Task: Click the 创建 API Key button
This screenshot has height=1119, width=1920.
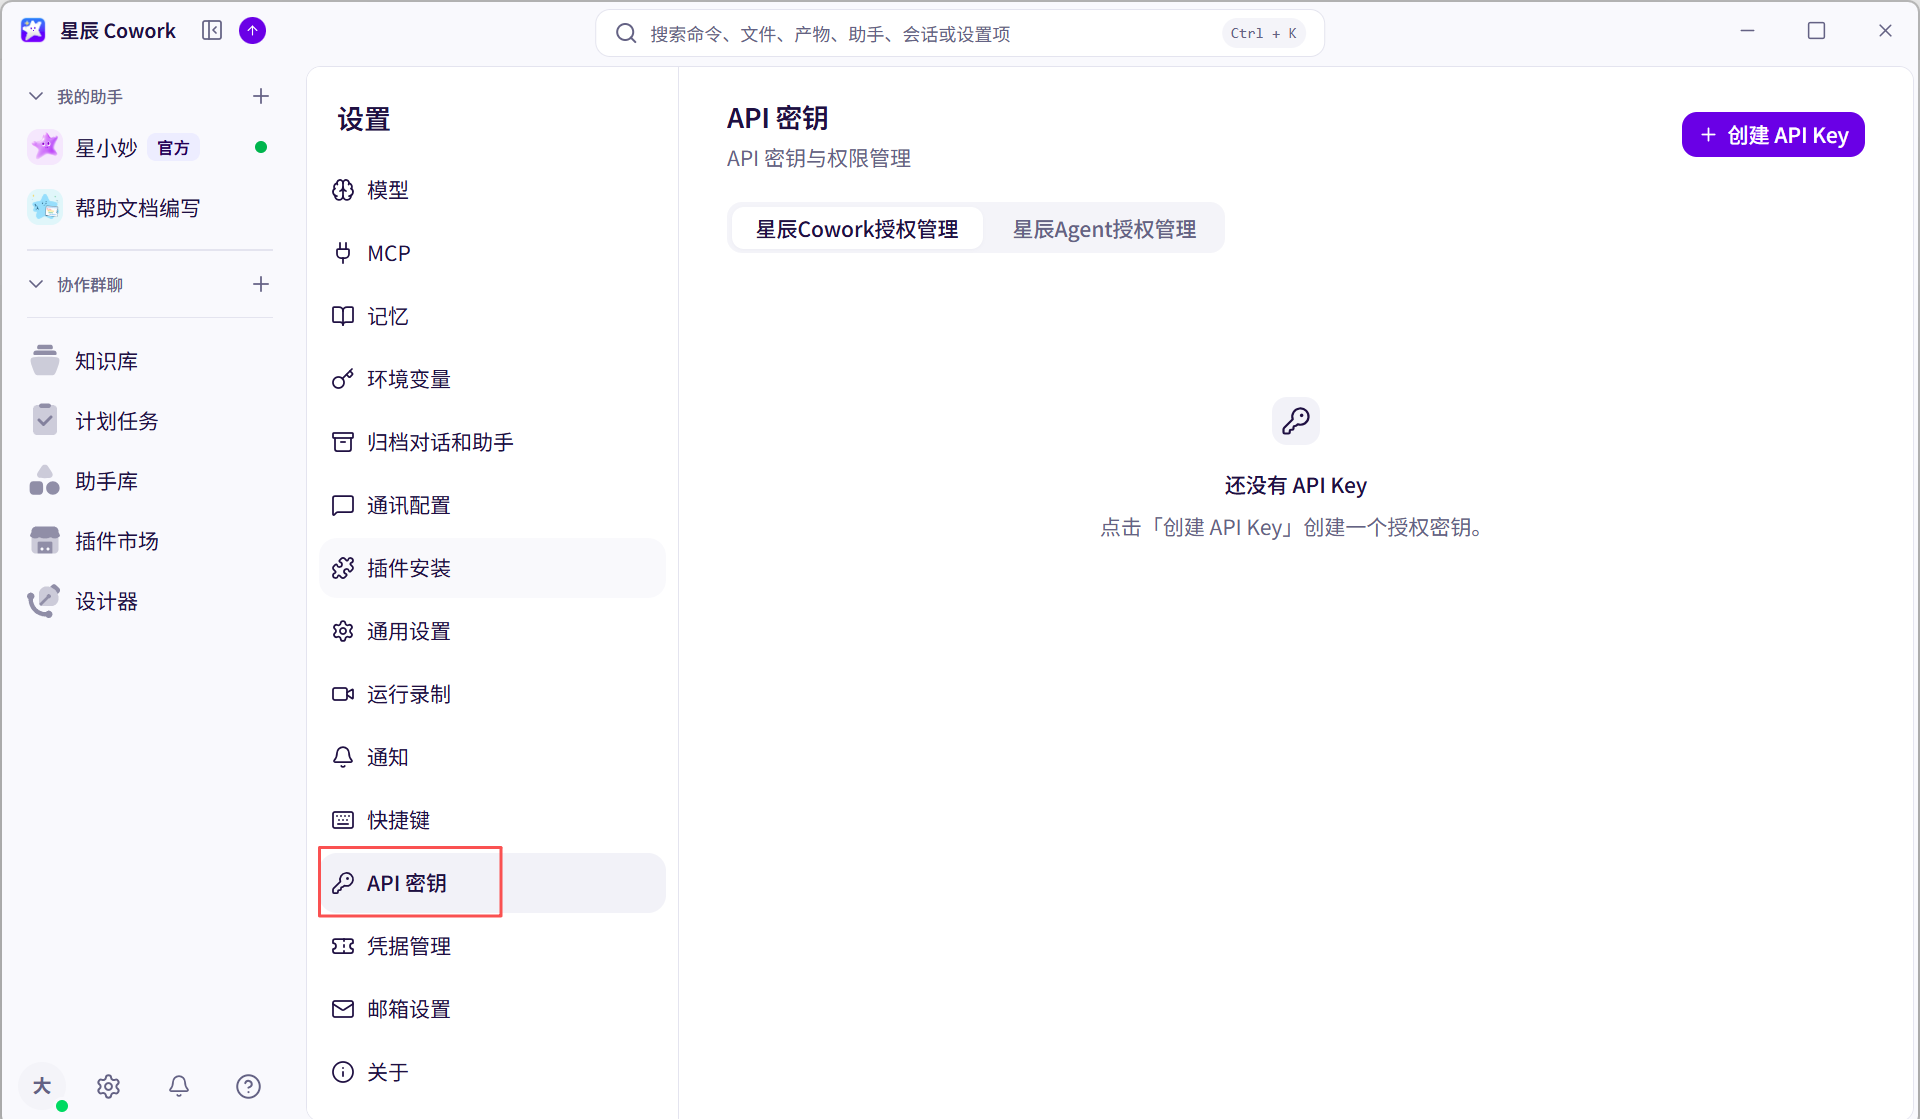Action: click(x=1773, y=135)
